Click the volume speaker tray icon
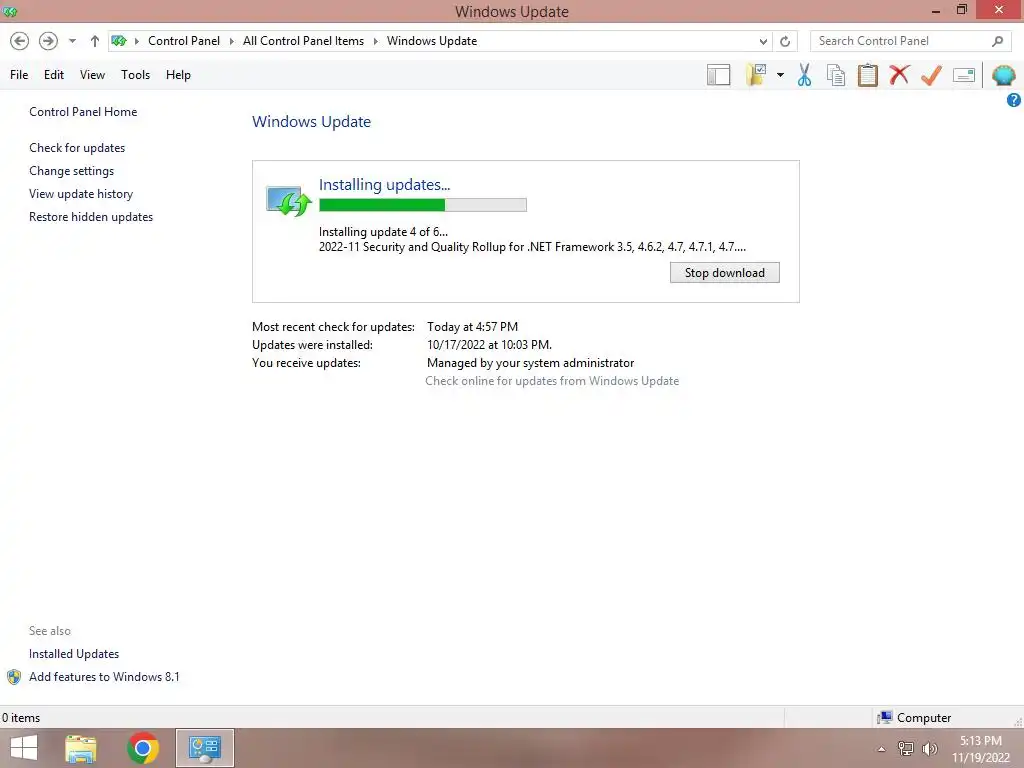 coord(929,749)
